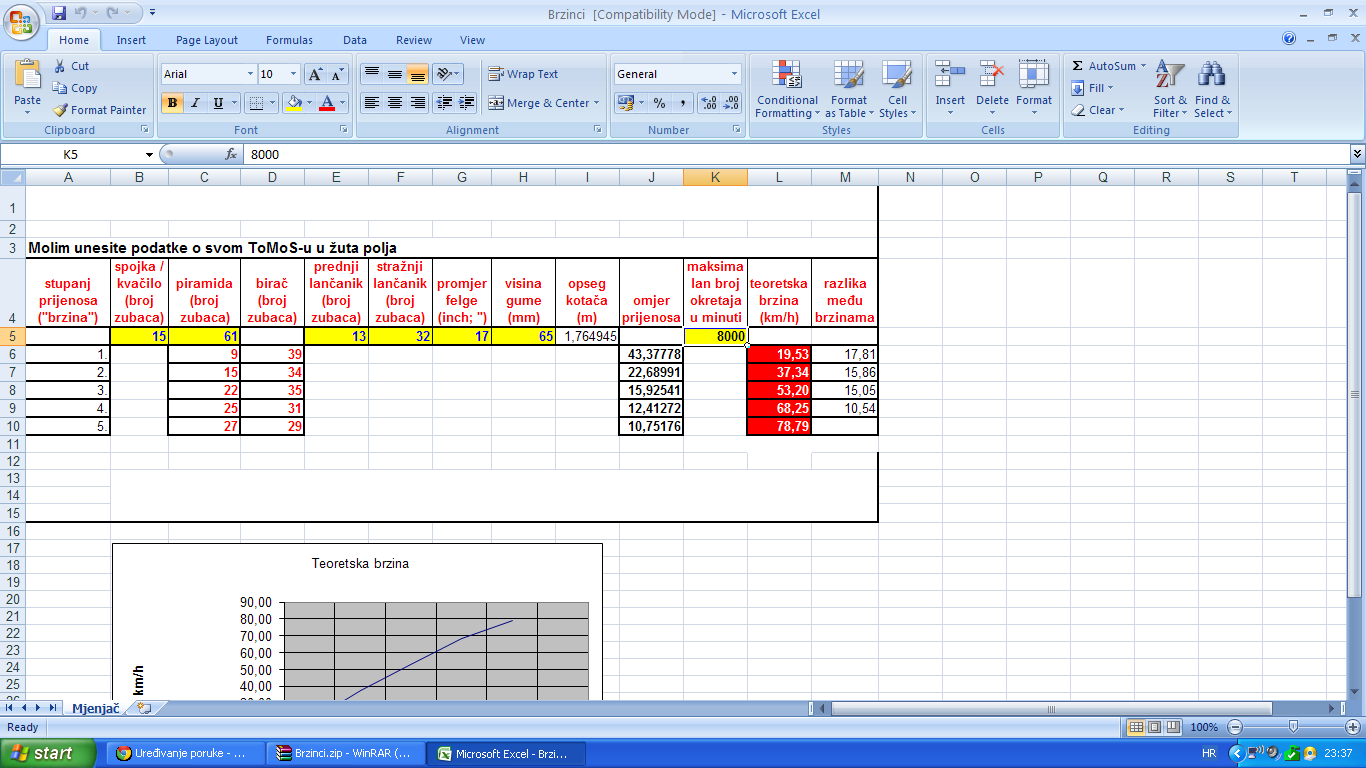Open the Windows start button

pyautogui.click(x=49, y=753)
